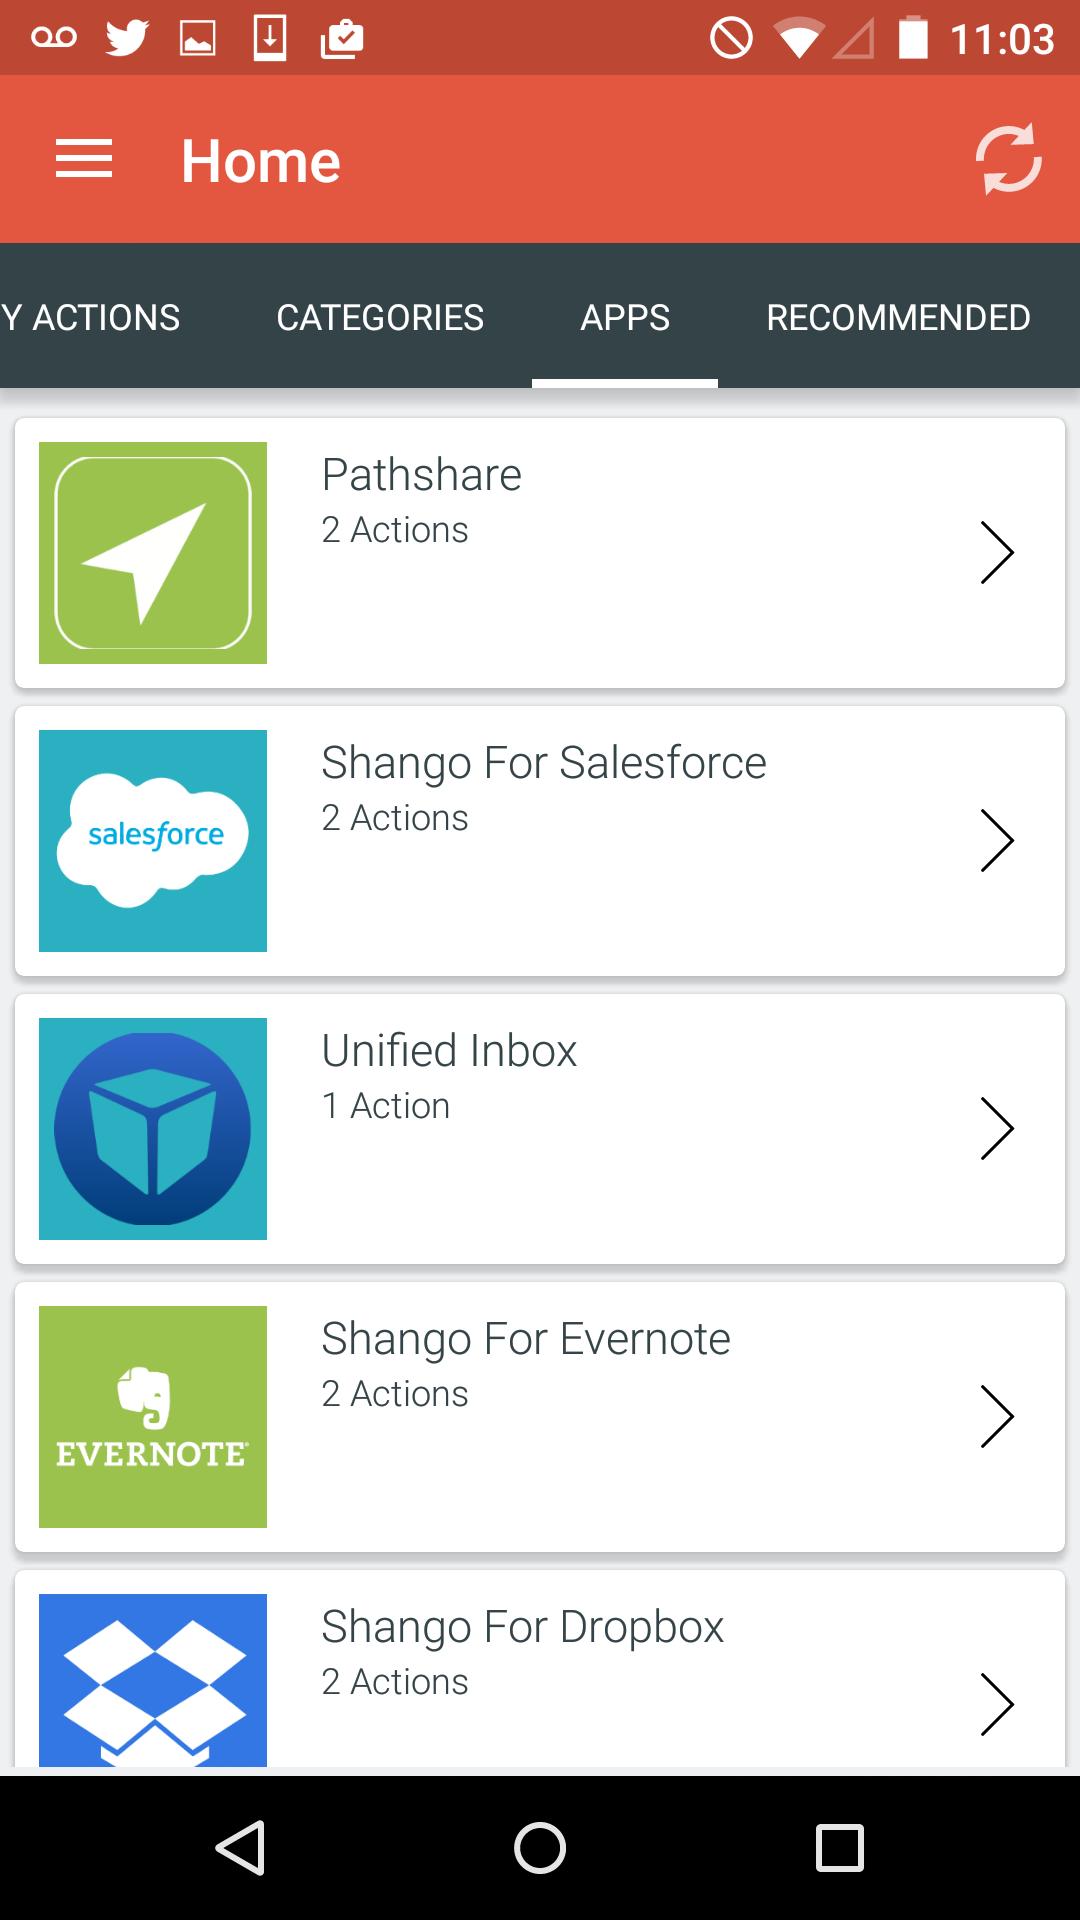Tap the refresh sync icon
1080x1920 pixels.
(x=1008, y=159)
